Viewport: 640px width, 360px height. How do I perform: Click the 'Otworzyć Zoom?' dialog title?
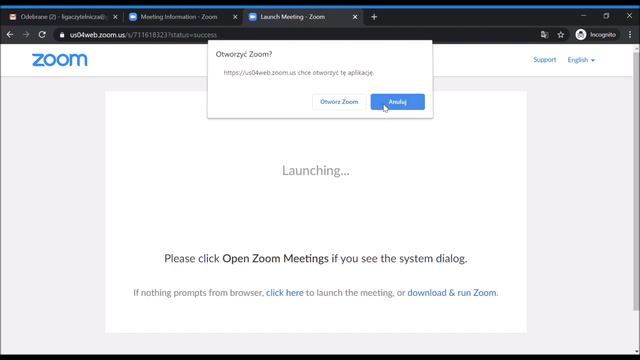244,54
